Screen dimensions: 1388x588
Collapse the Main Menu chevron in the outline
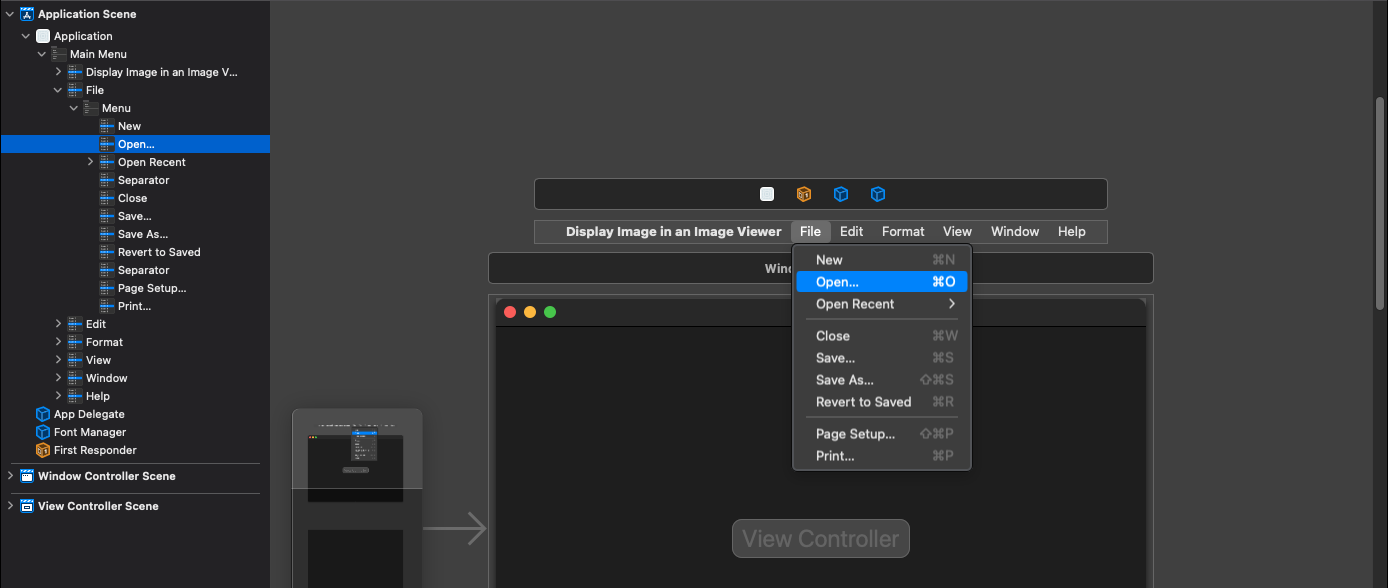click(x=42, y=54)
